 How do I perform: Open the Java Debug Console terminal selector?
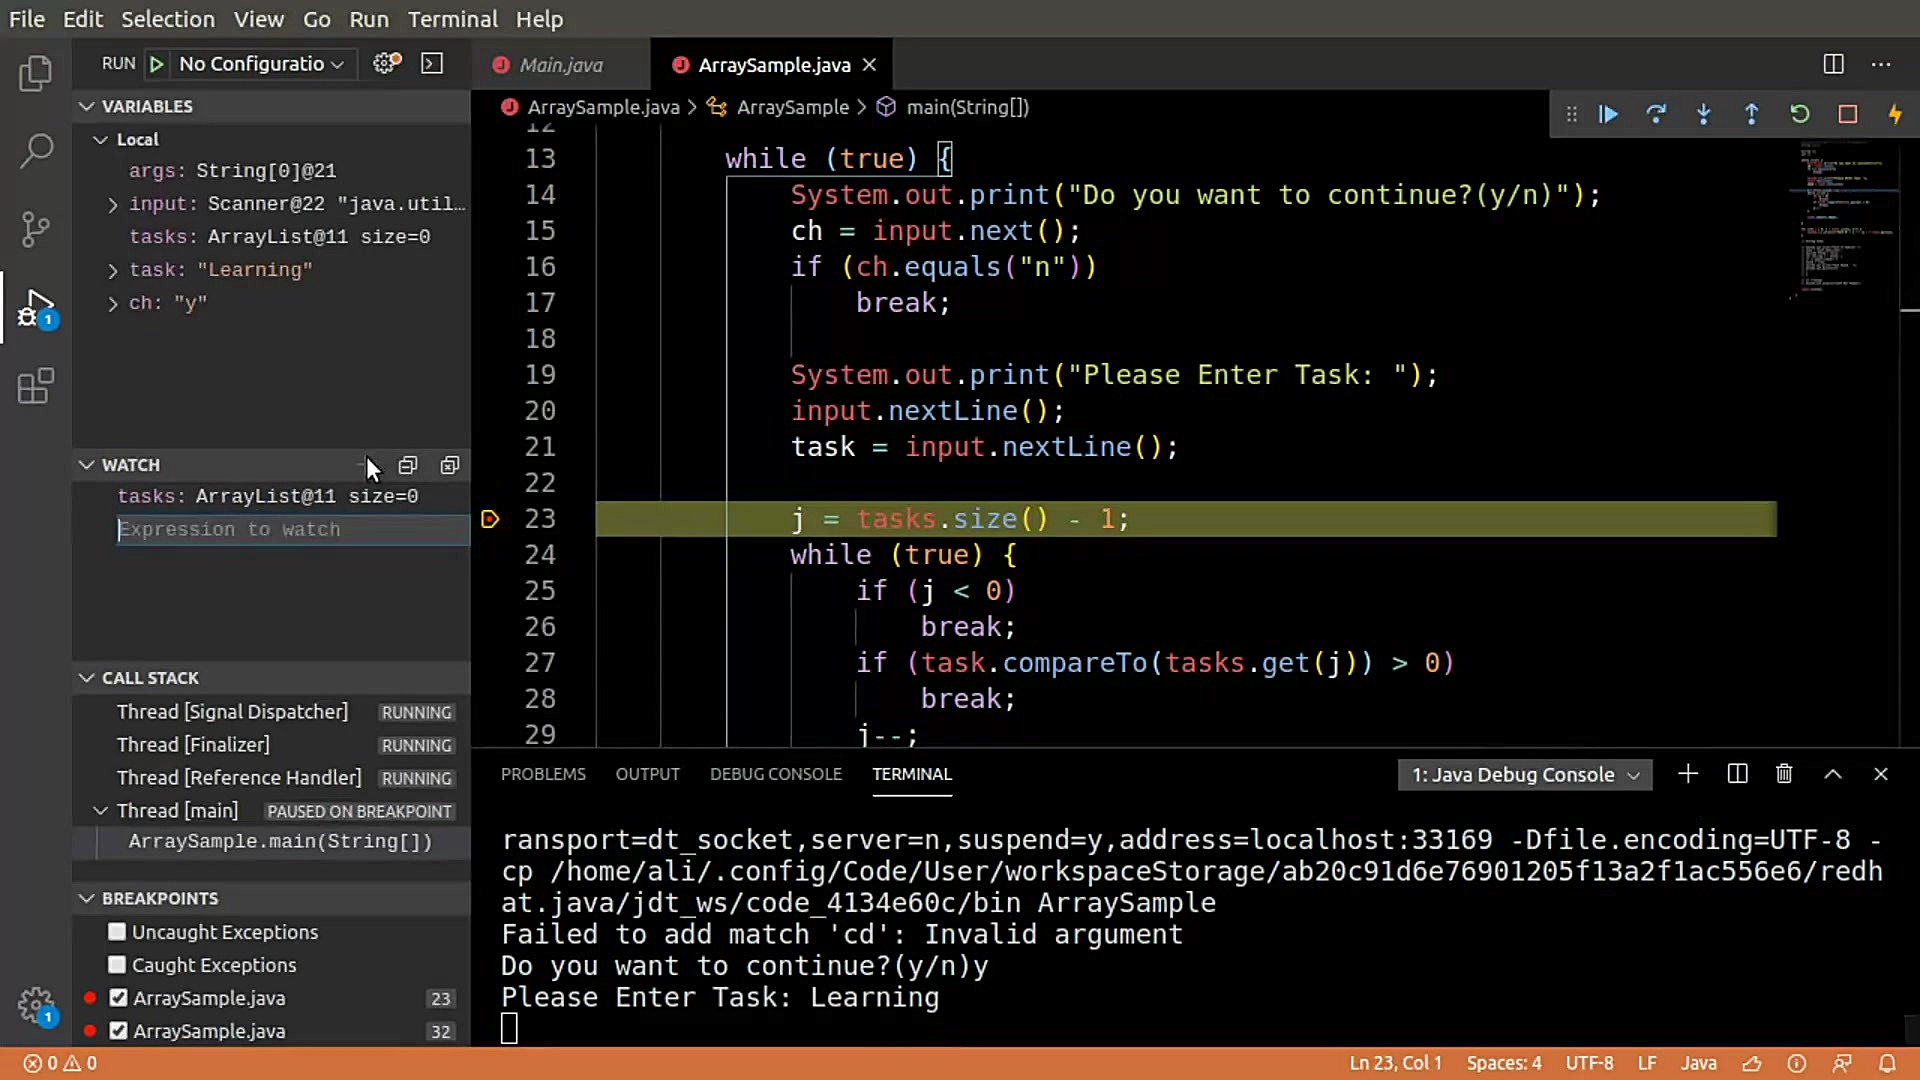(1525, 775)
